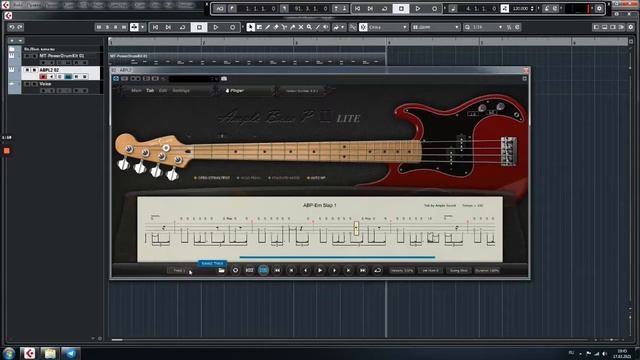Click Tab Player skip to end button
Screen dimensions: 640x360
tap(362, 270)
